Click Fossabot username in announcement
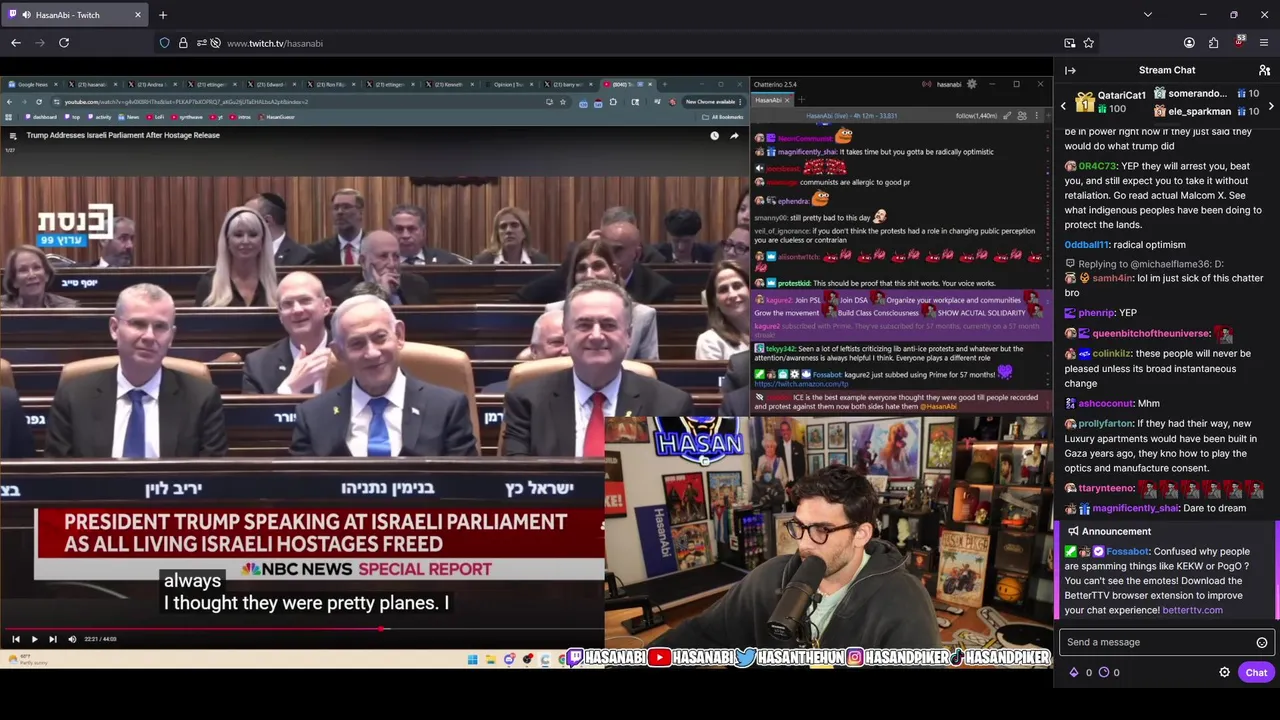The height and width of the screenshot is (720, 1280). pyautogui.click(x=1127, y=551)
